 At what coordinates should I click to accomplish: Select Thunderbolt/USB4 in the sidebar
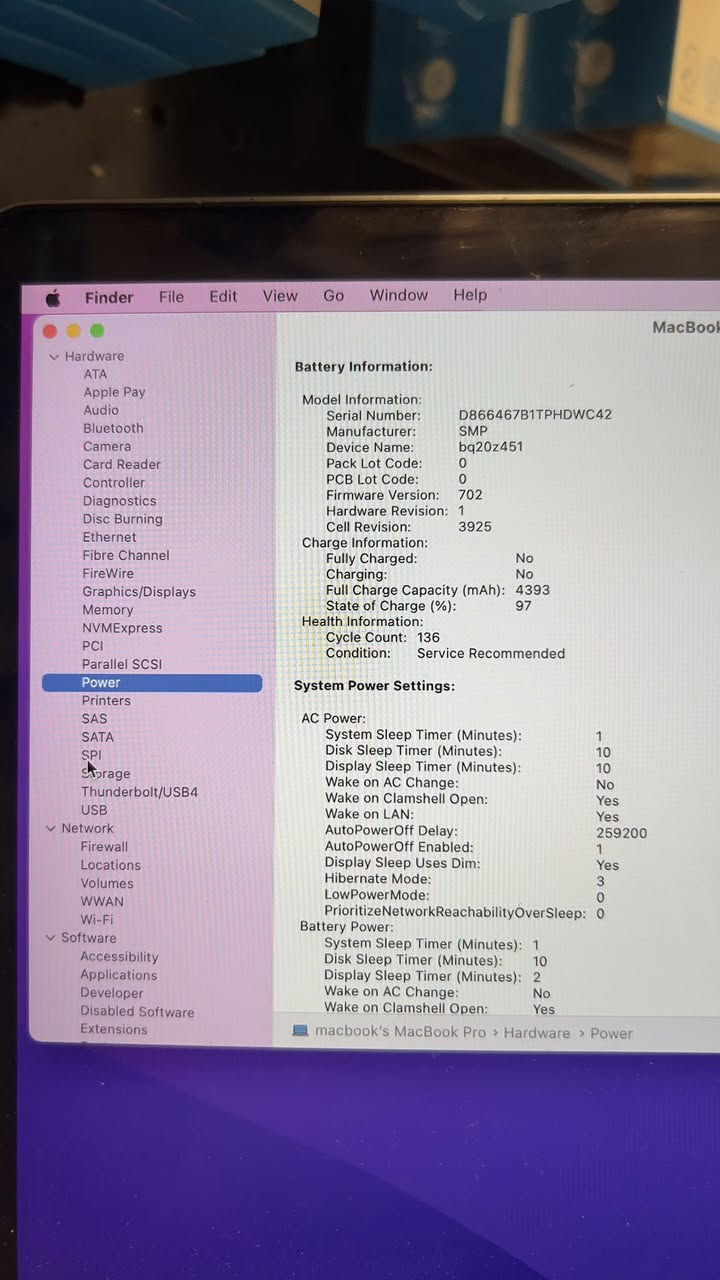tap(139, 792)
